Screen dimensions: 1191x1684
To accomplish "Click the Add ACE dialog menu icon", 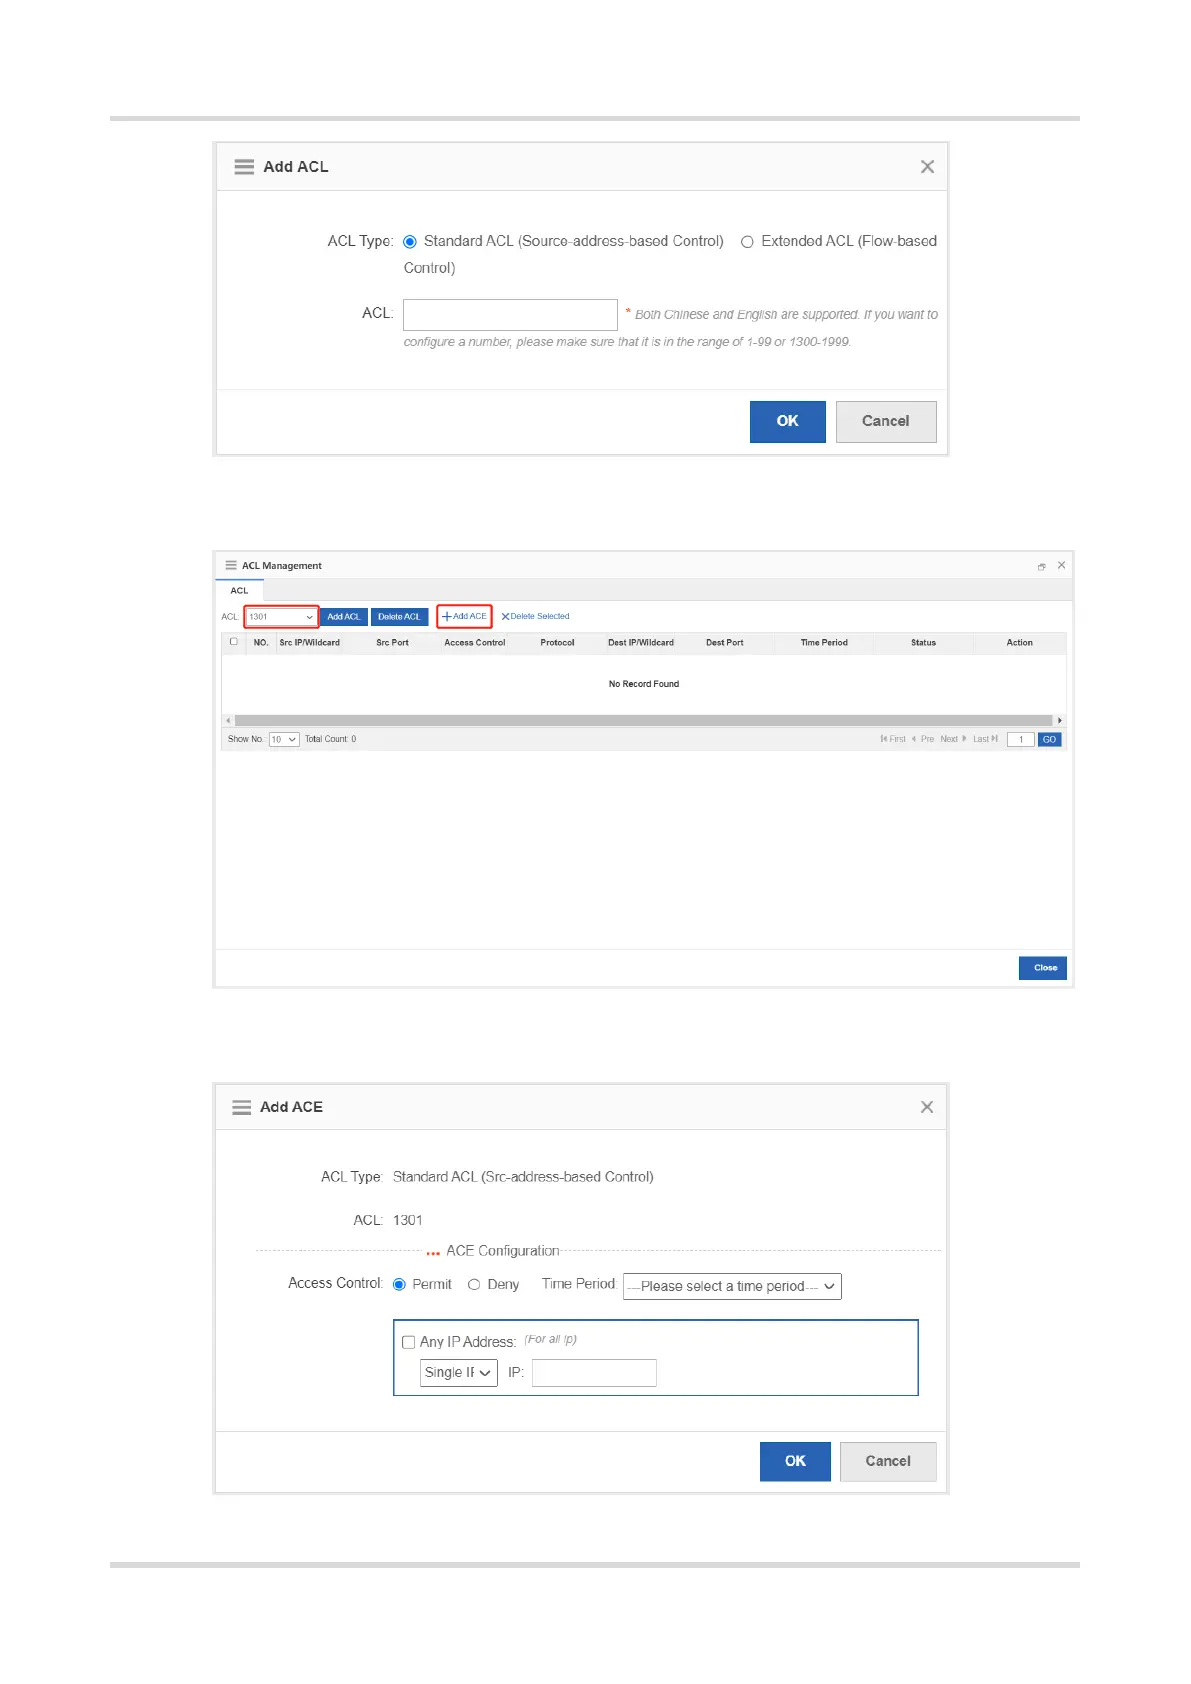I will coord(241,1107).
